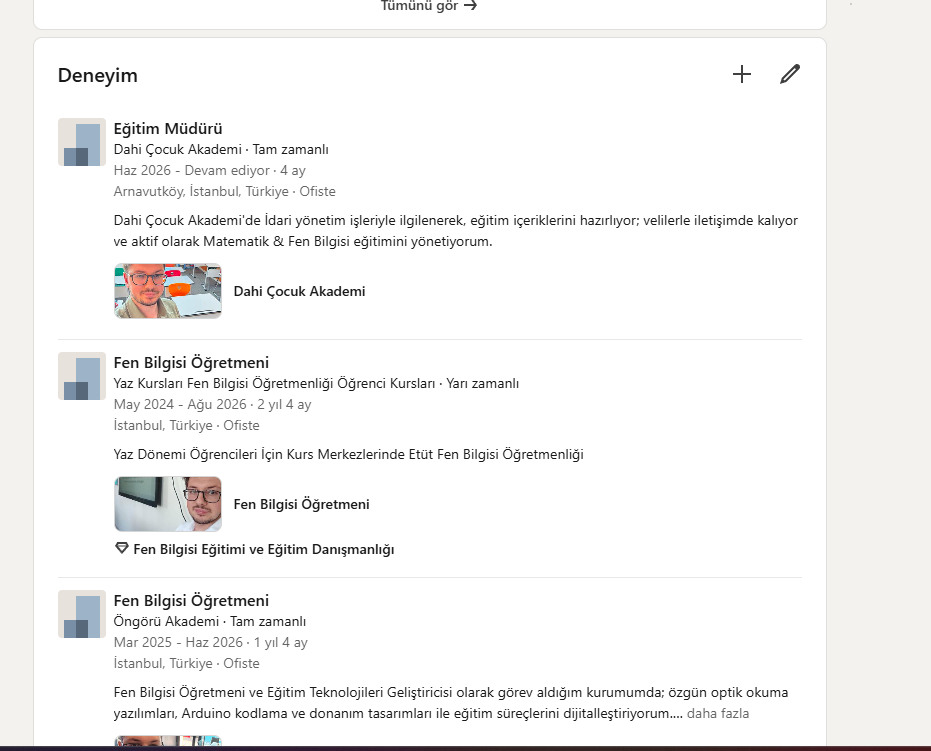Add a new experience with plus icon
This screenshot has width=931, height=751.
tap(742, 74)
